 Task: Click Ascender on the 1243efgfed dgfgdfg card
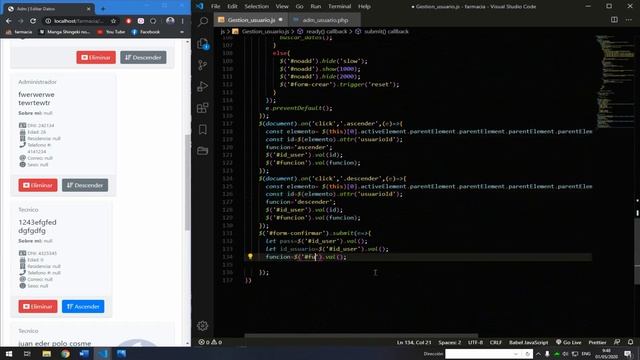point(83,307)
